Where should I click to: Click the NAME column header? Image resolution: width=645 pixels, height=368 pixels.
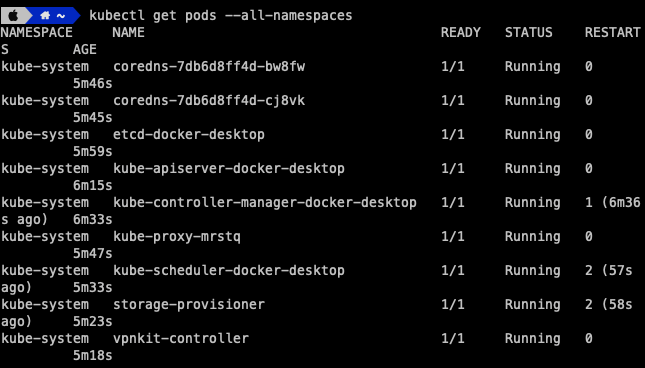(128, 32)
